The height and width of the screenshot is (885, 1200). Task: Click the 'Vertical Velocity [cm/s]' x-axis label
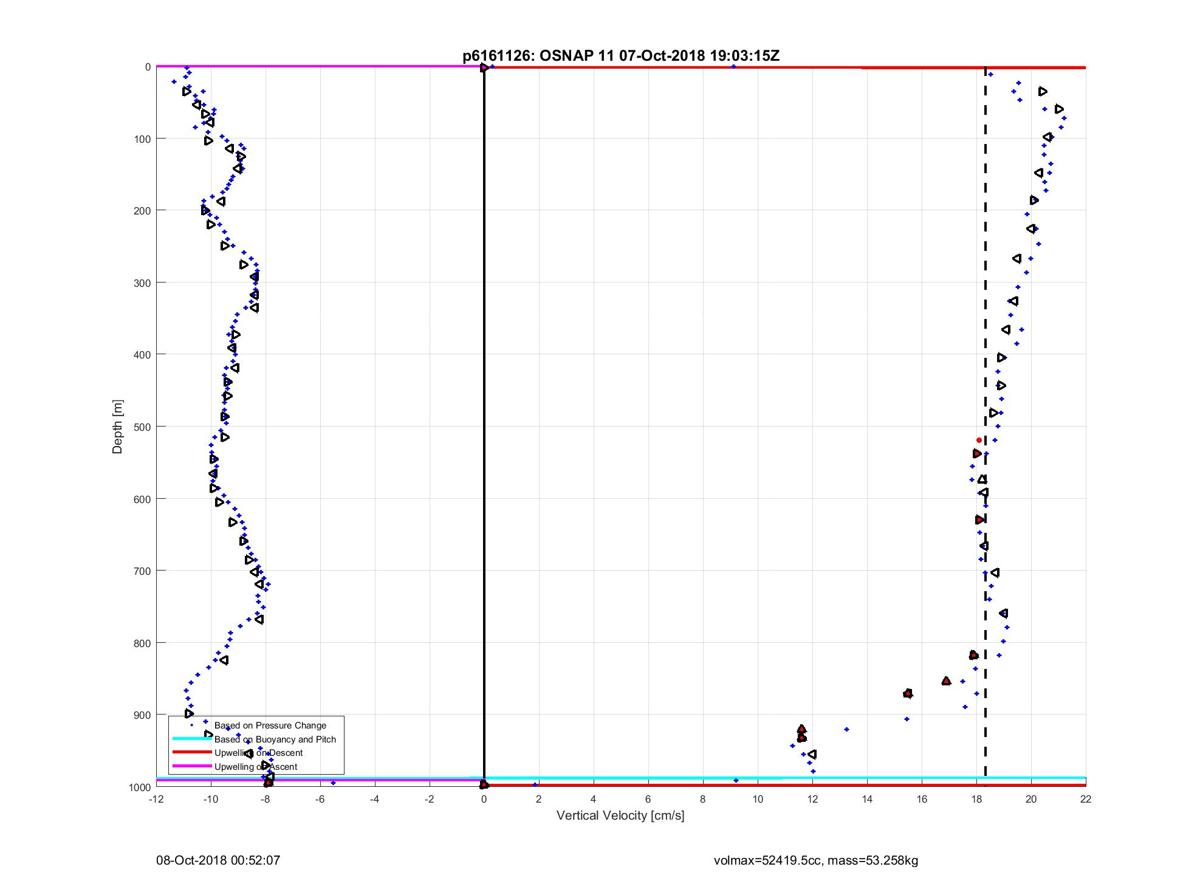pyautogui.click(x=620, y=815)
